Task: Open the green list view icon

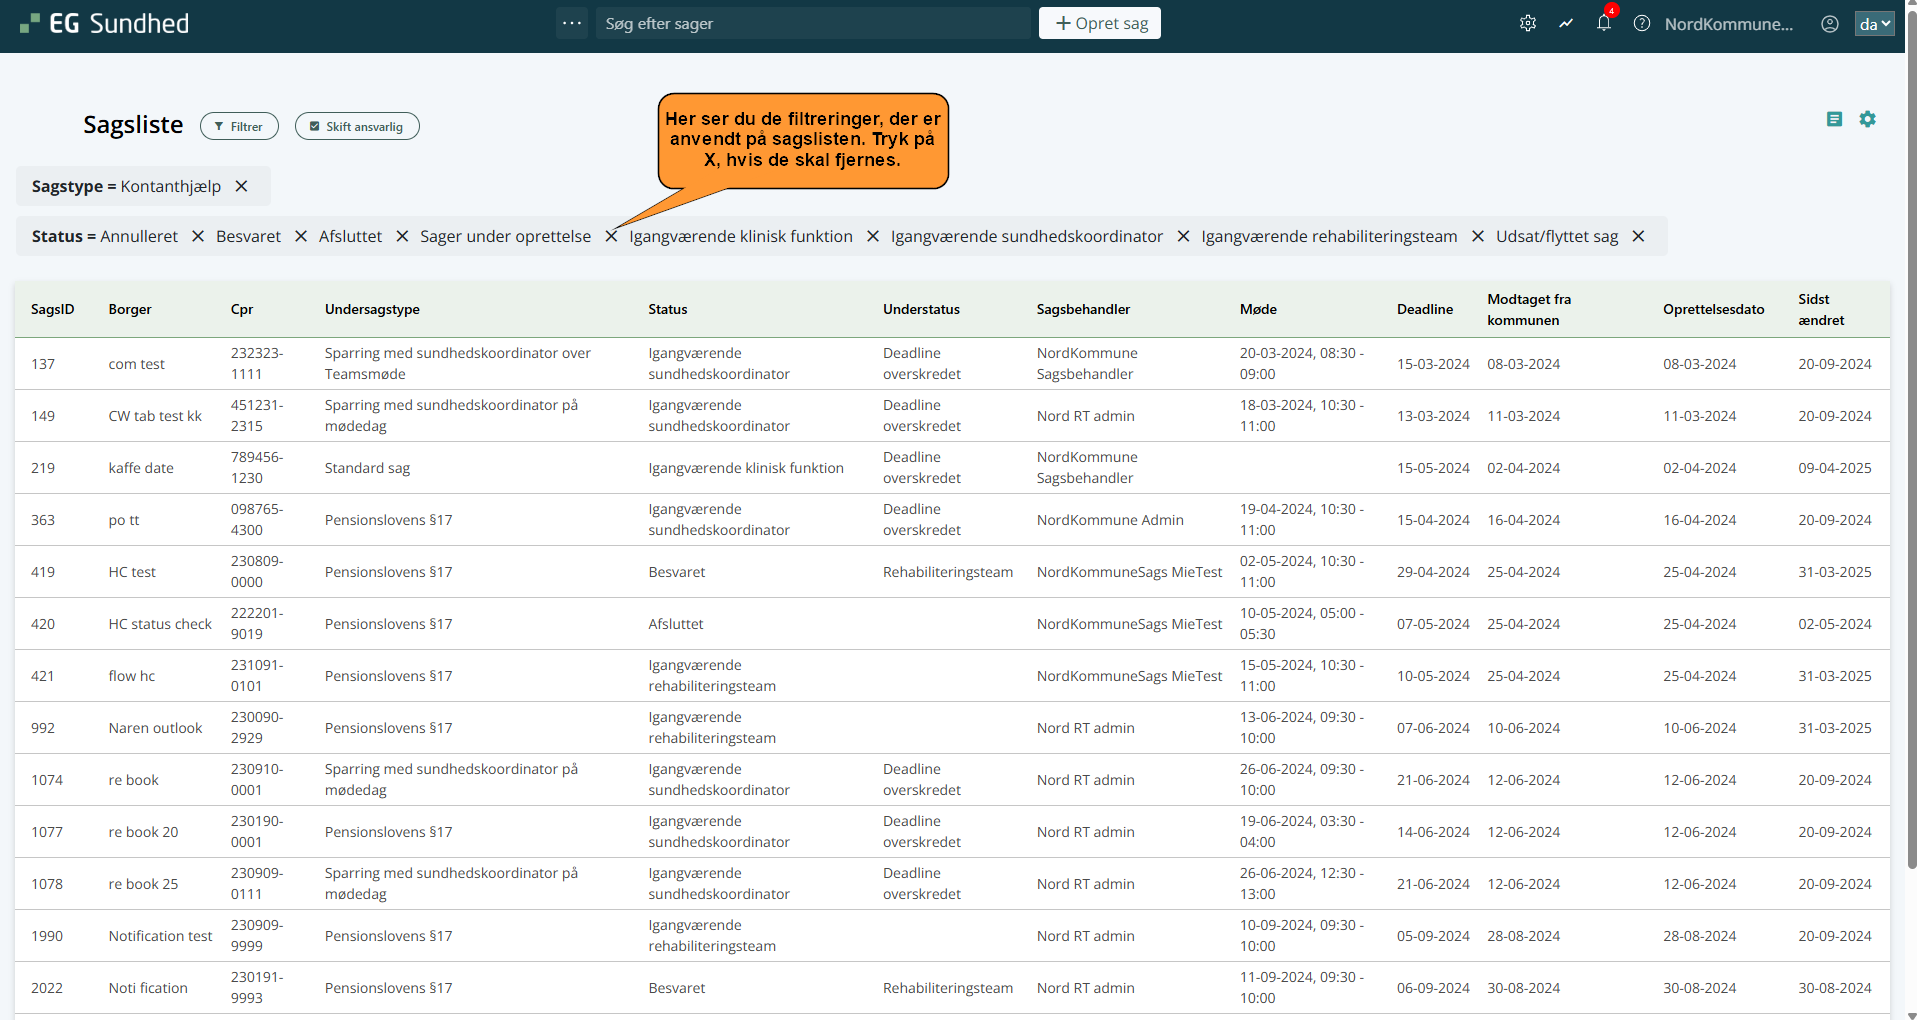Action: pyautogui.click(x=1834, y=119)
